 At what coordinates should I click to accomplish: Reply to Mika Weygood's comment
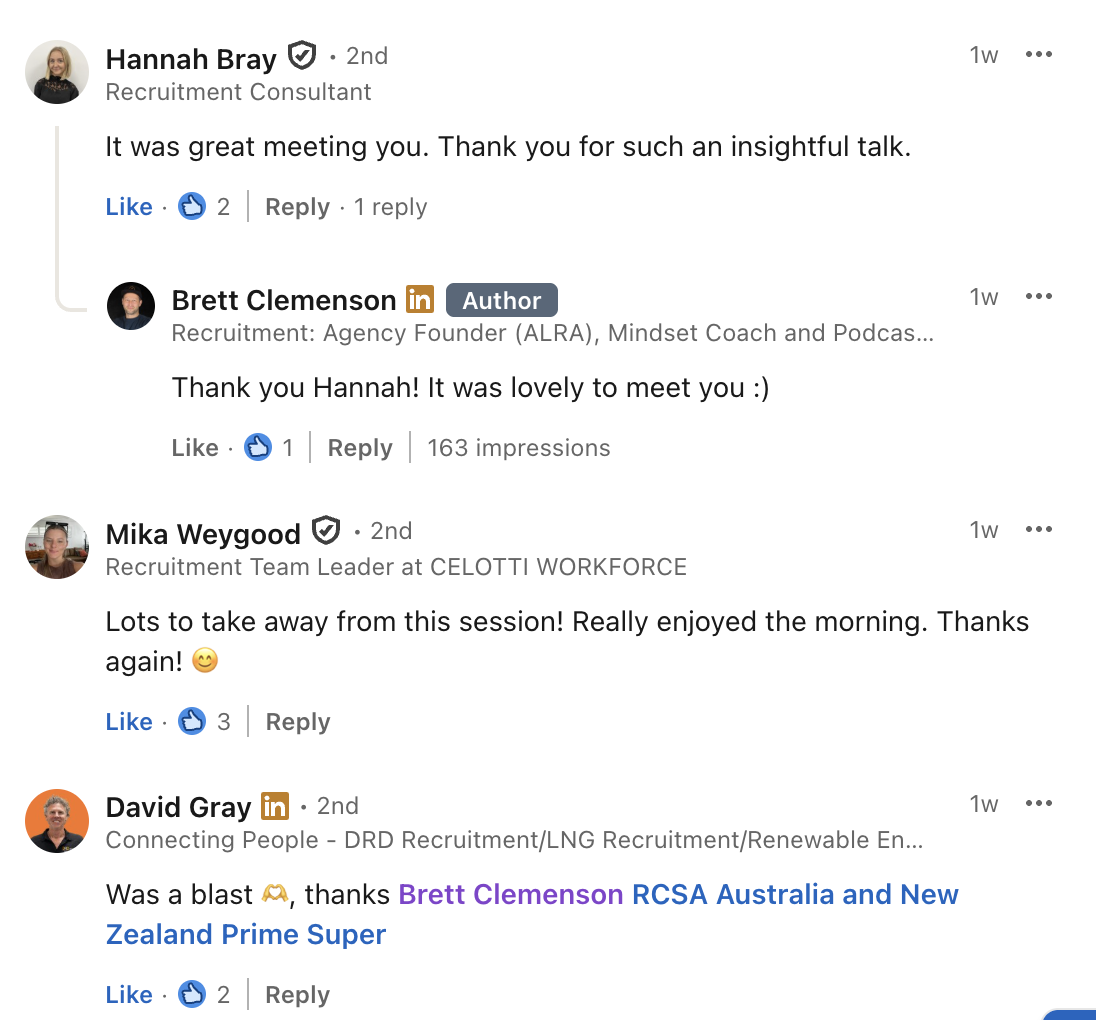[x=297, y=722]
